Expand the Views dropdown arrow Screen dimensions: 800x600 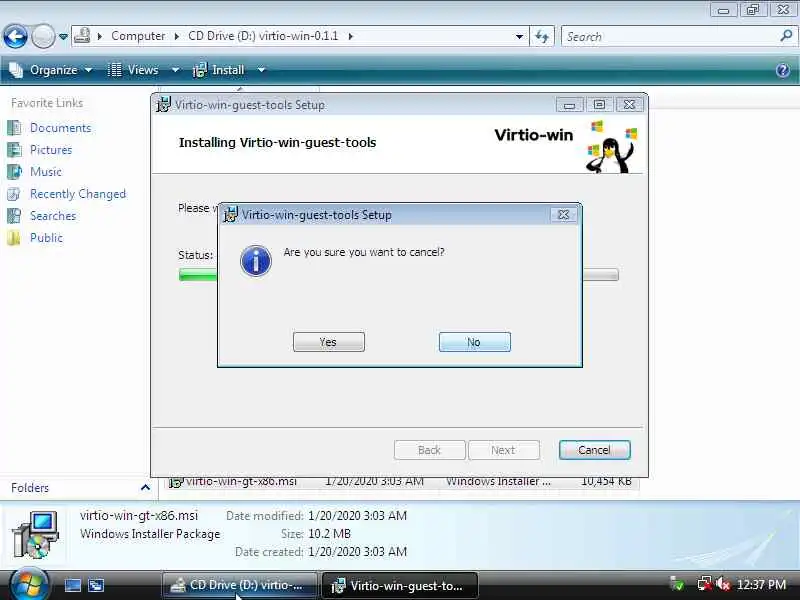tap(175, 70)
